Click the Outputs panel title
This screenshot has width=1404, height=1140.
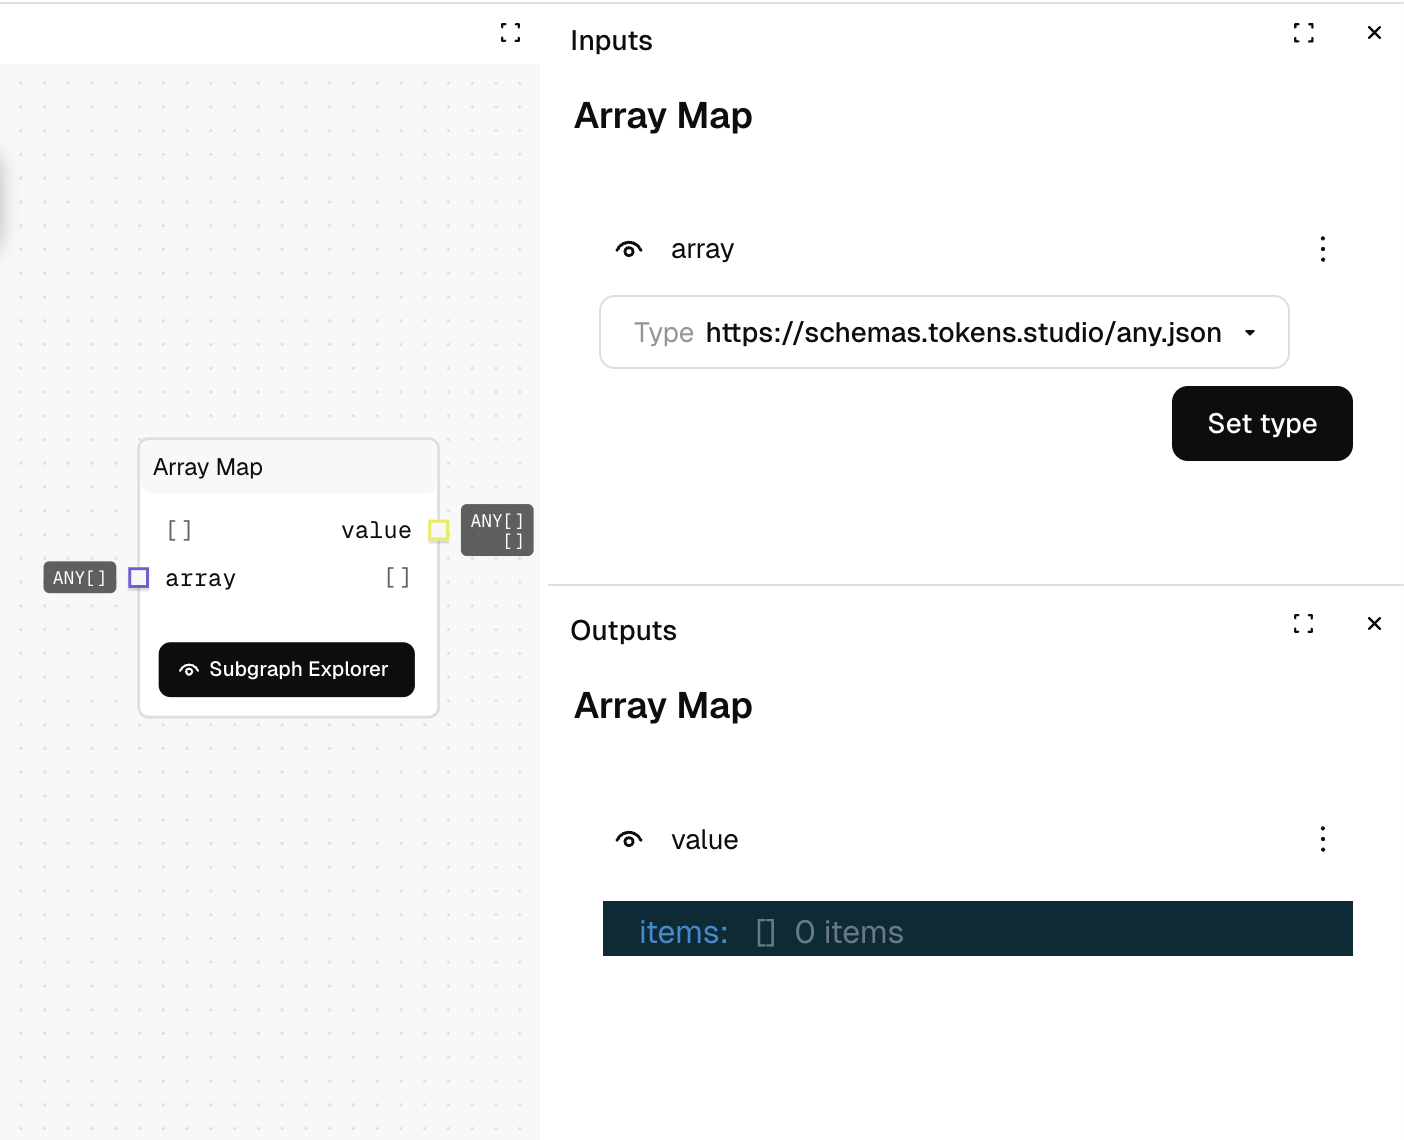click(x=623, y=631)
